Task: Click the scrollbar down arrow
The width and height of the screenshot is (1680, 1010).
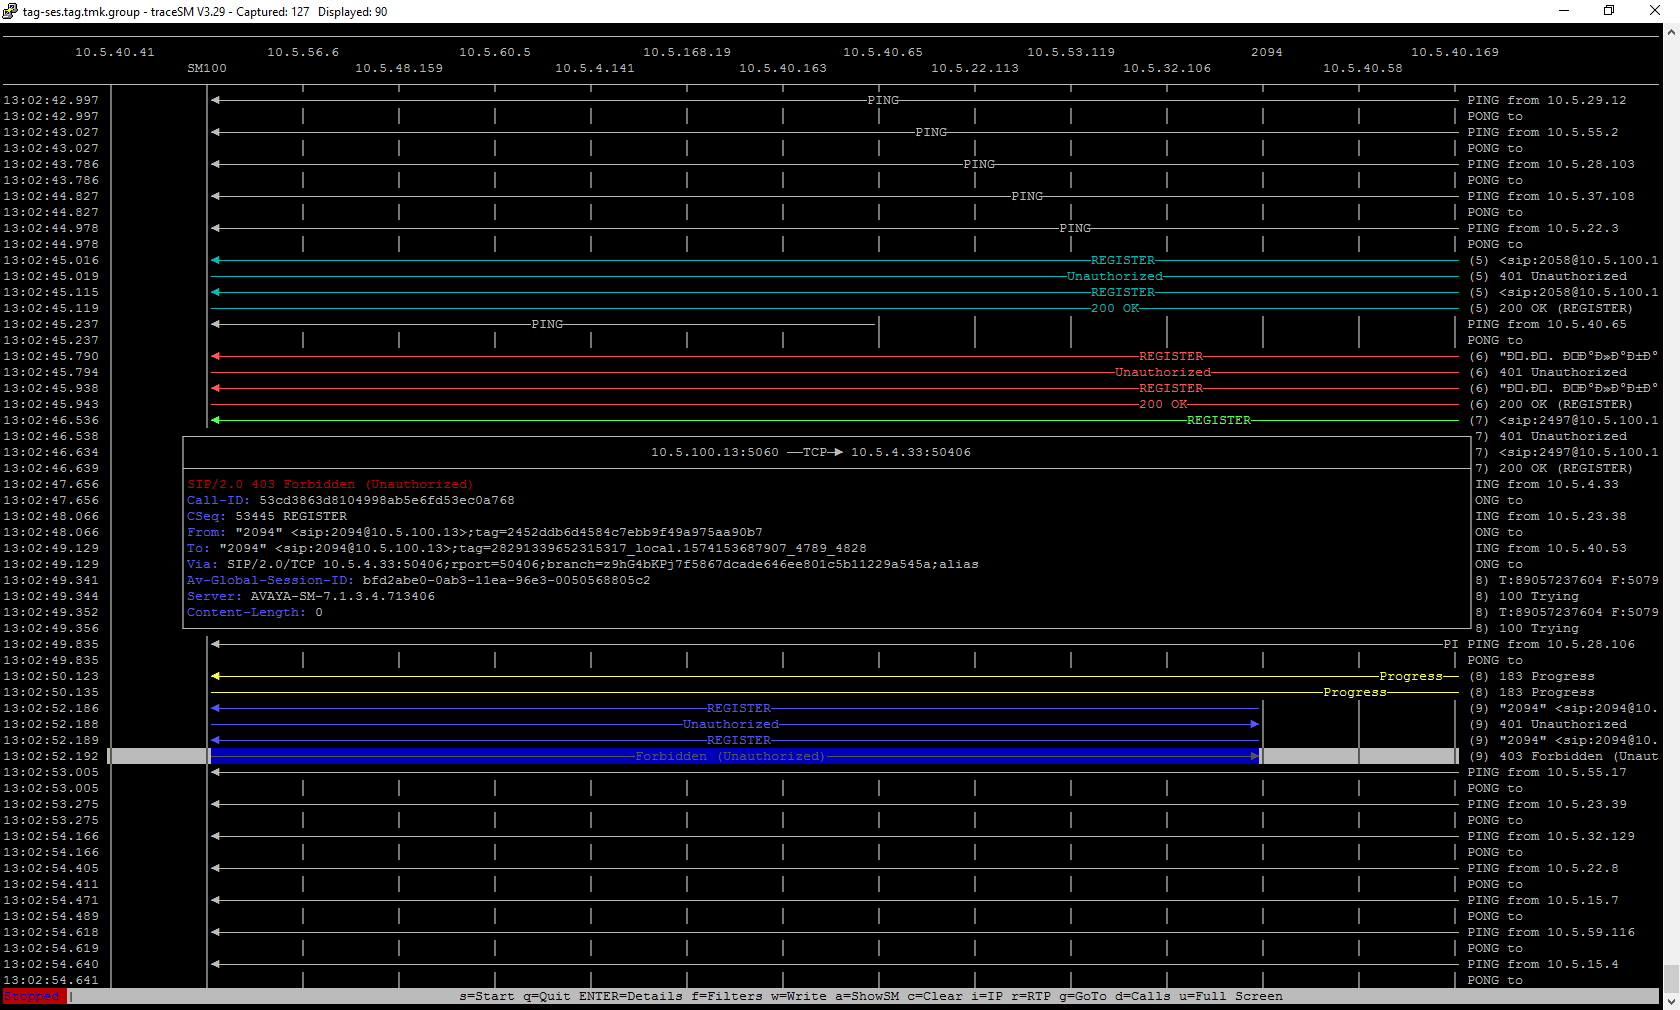Action: tap(1671, 1001)
